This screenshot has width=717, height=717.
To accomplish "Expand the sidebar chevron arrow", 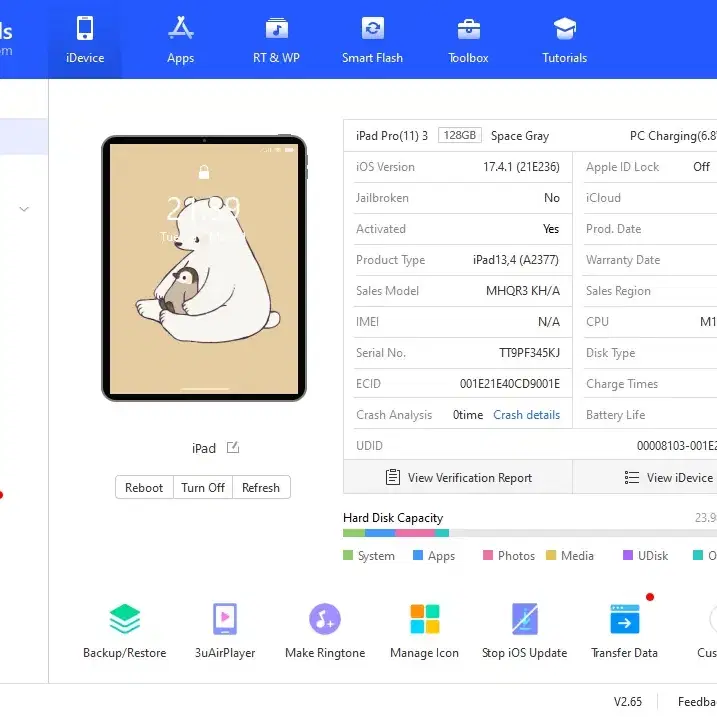I will pos(24,209).
